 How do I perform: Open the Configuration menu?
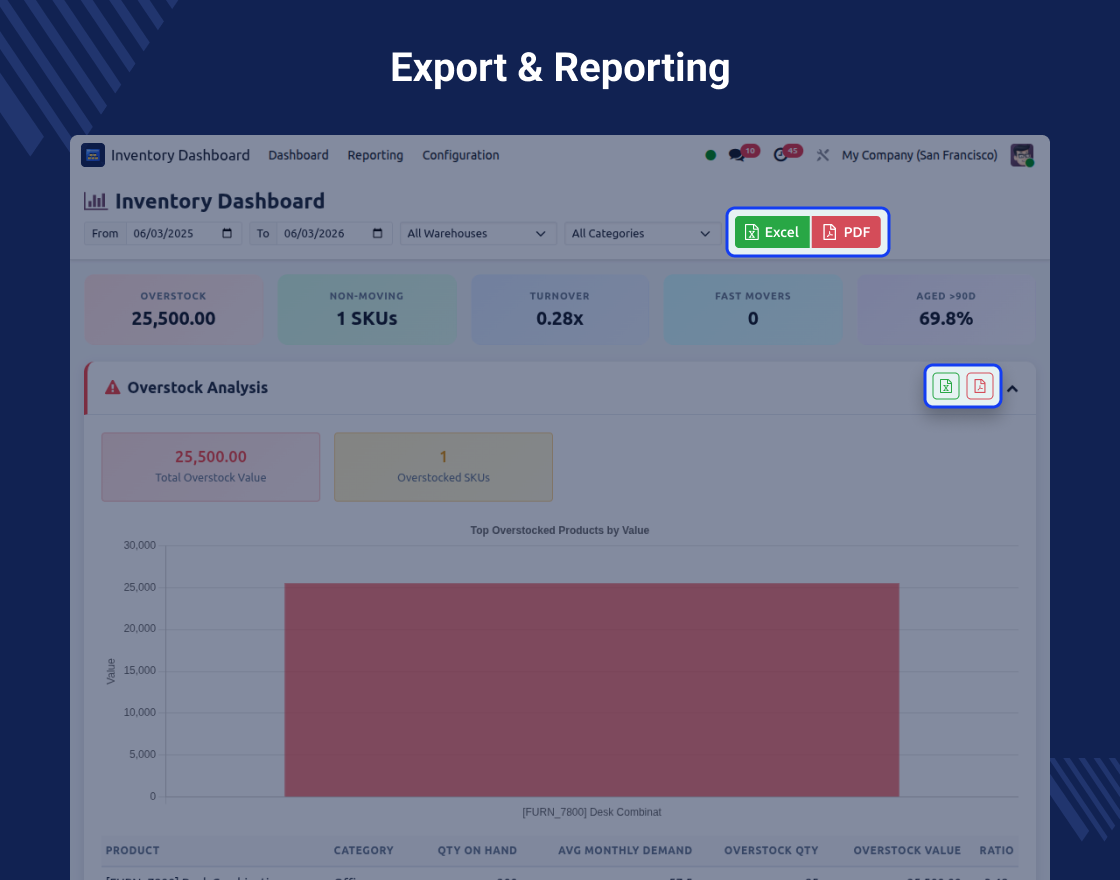point(461,155)
